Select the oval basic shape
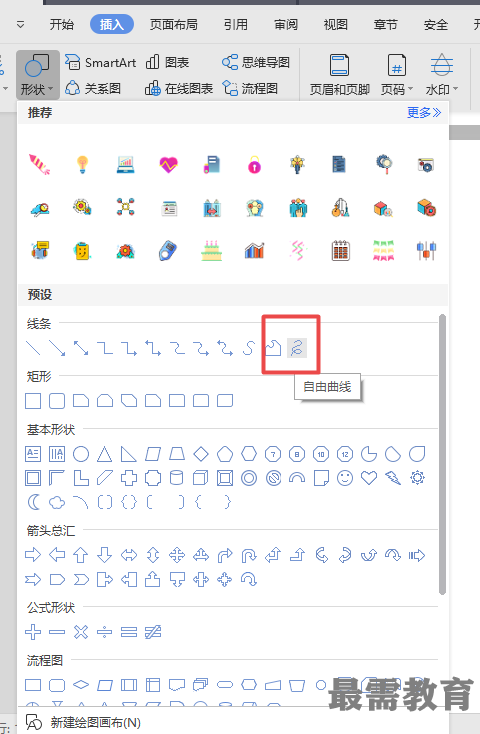 click(x=81, y=454)
